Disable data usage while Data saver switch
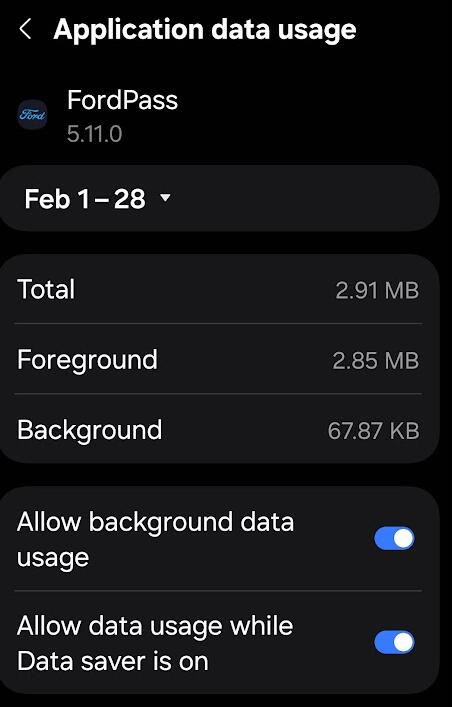 tap(394, 642)
